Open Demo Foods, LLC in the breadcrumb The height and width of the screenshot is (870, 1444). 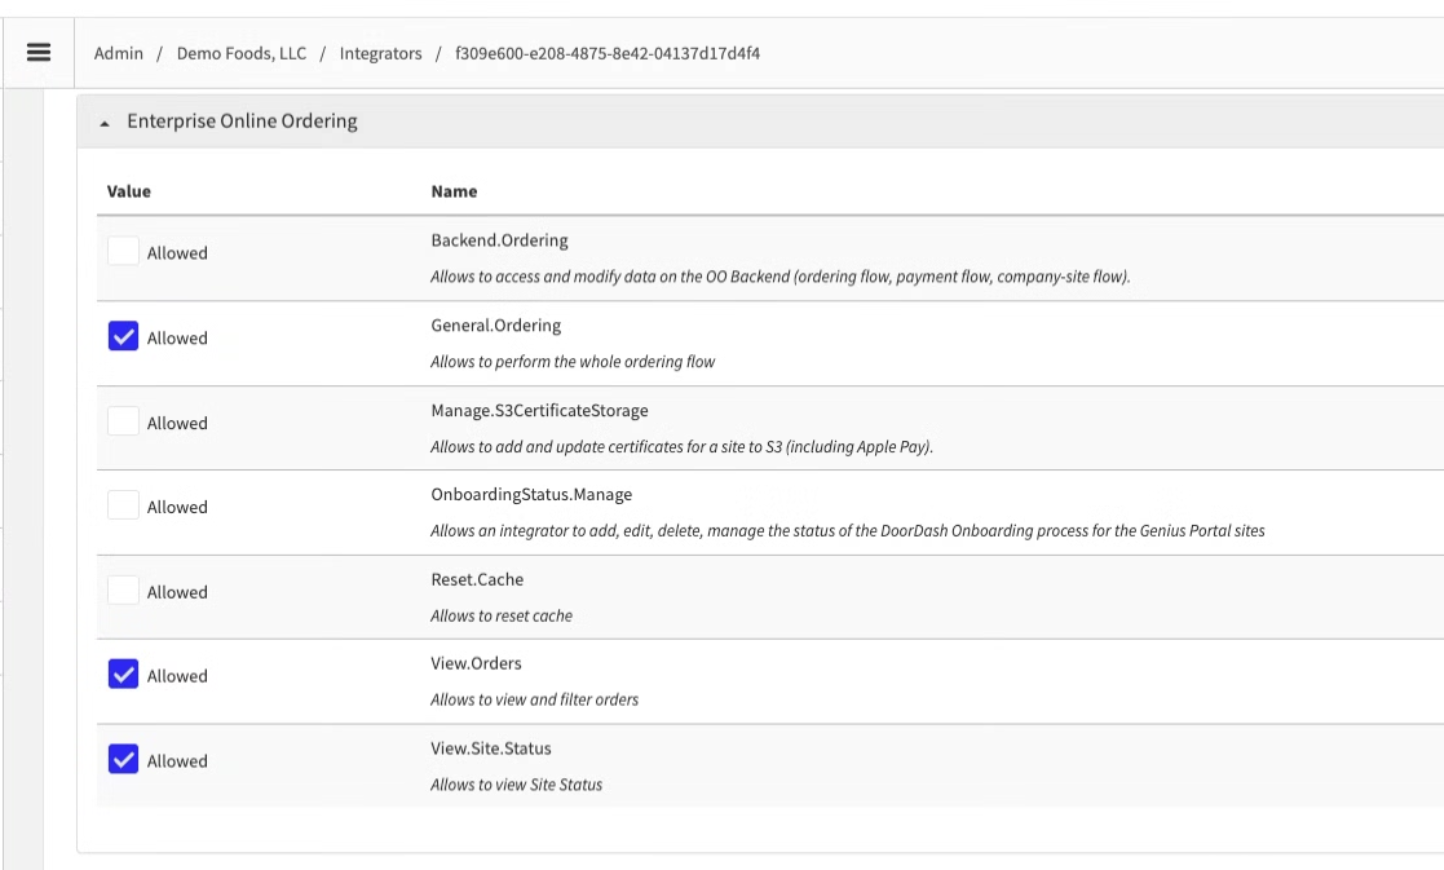coord(241,53)
